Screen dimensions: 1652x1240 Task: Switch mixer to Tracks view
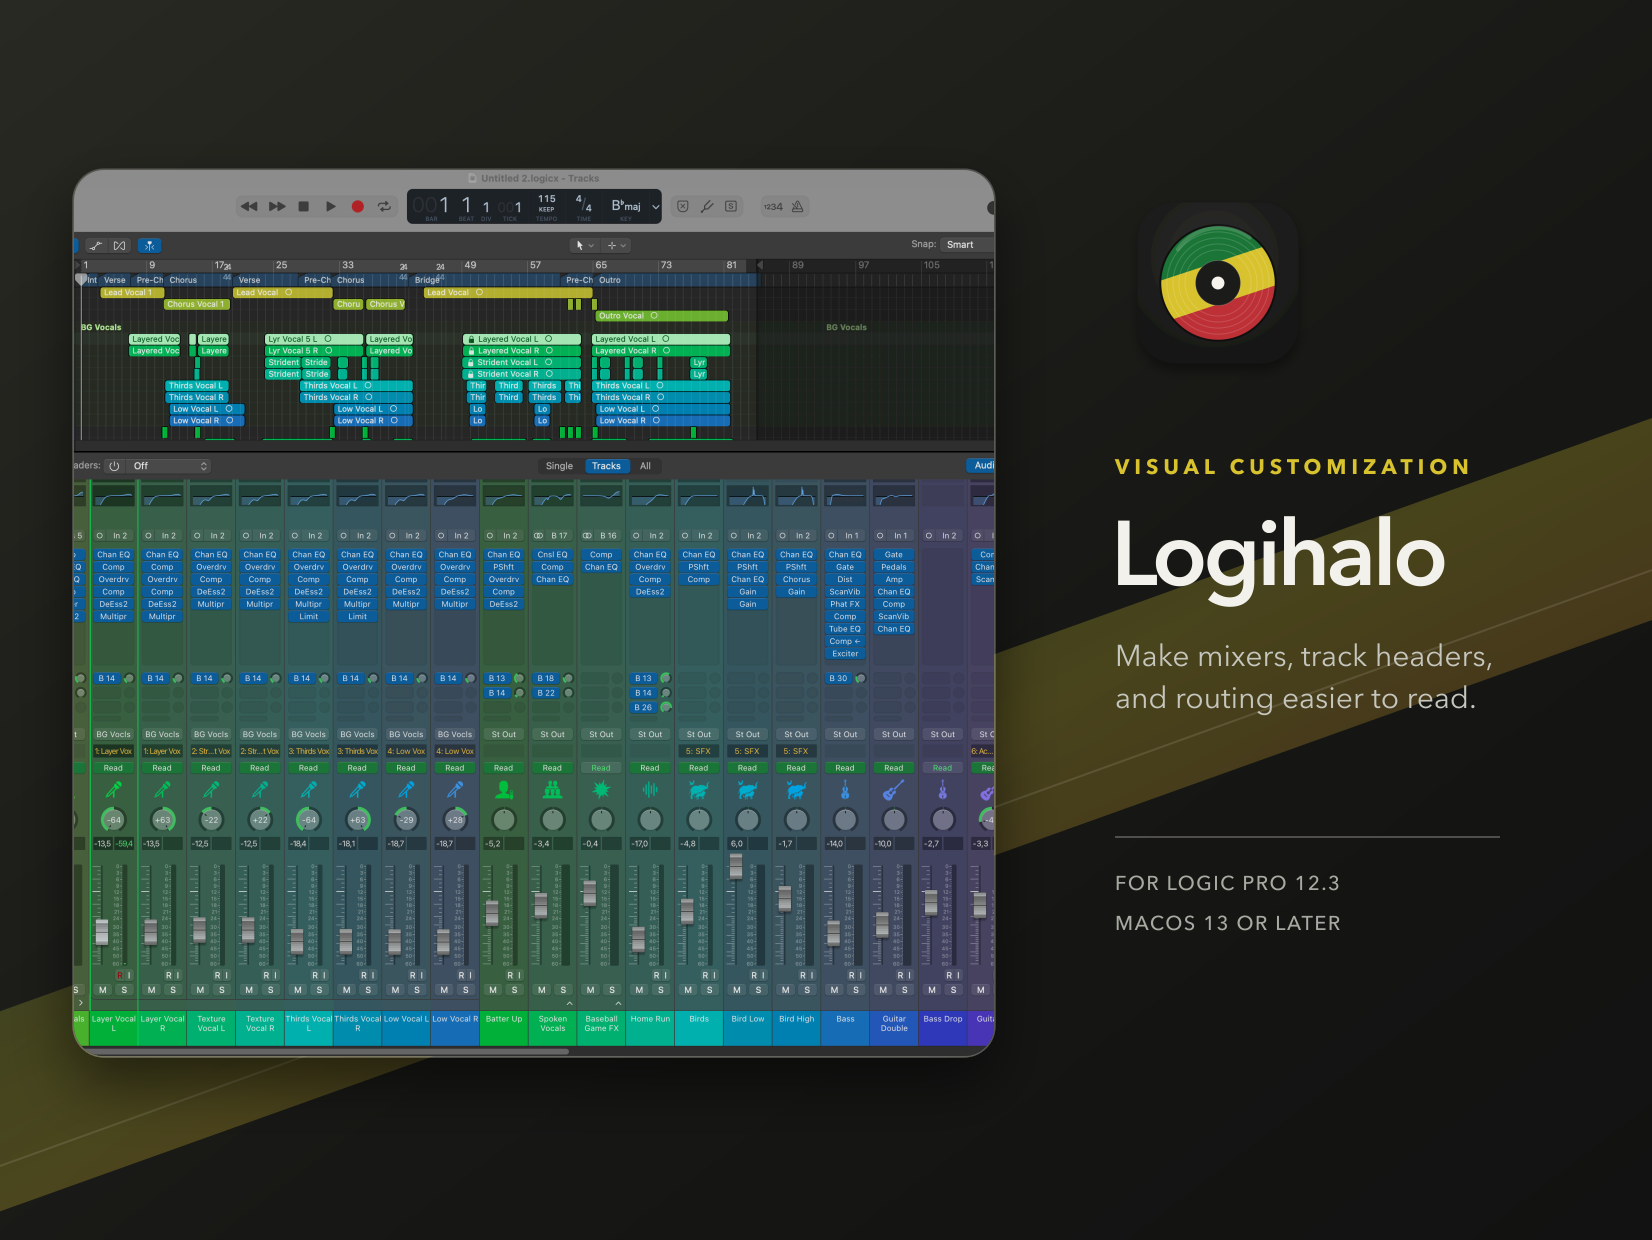click(606, 466)
